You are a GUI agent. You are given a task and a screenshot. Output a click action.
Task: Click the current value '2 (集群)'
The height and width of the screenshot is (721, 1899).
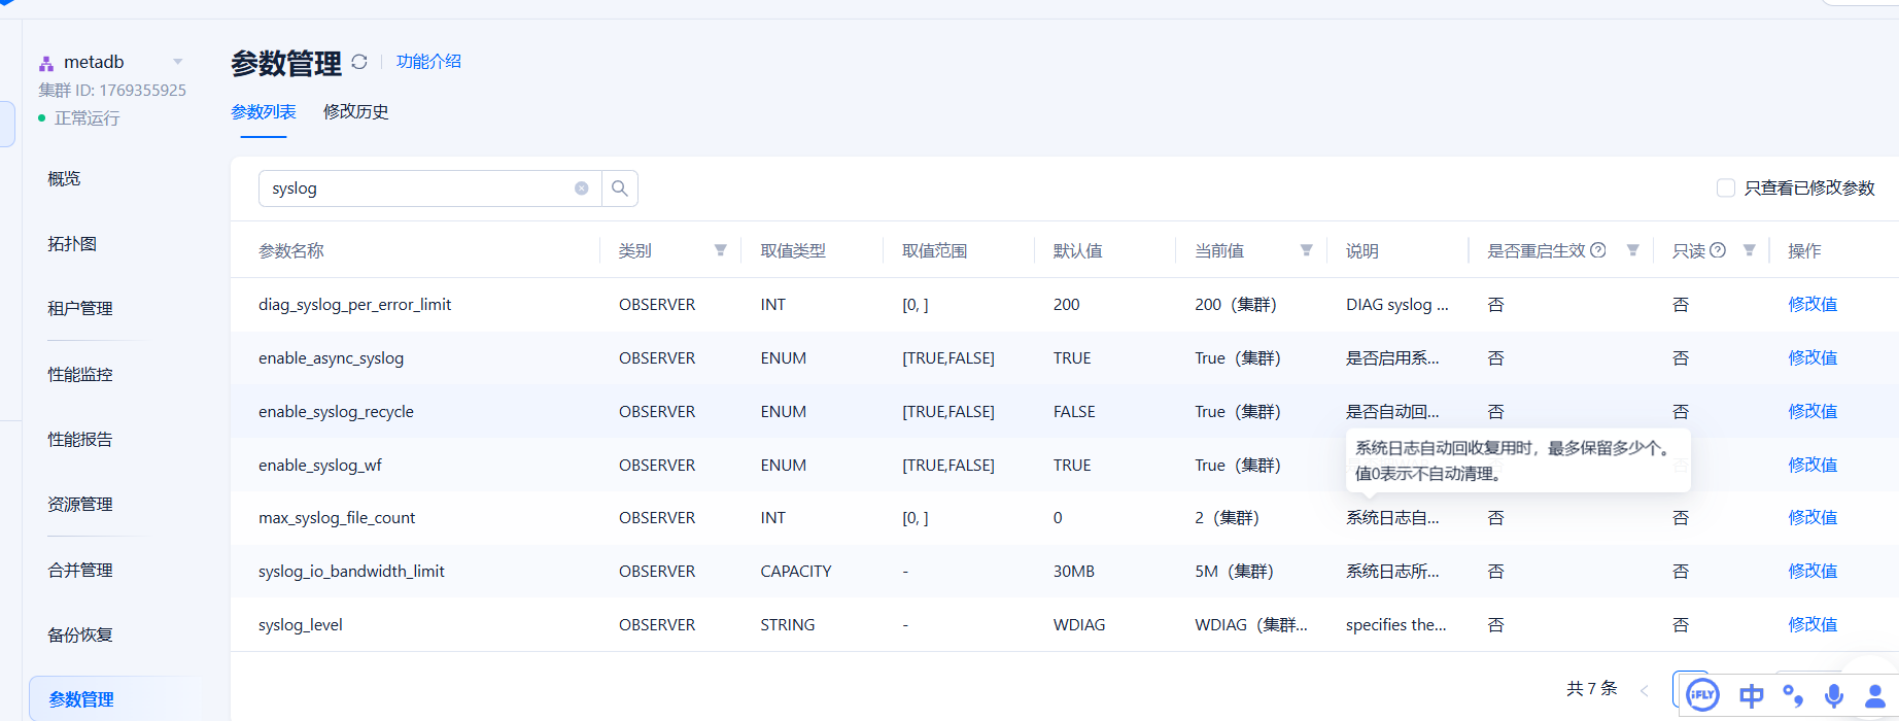pyautogui.click(x=1227, y=518)
